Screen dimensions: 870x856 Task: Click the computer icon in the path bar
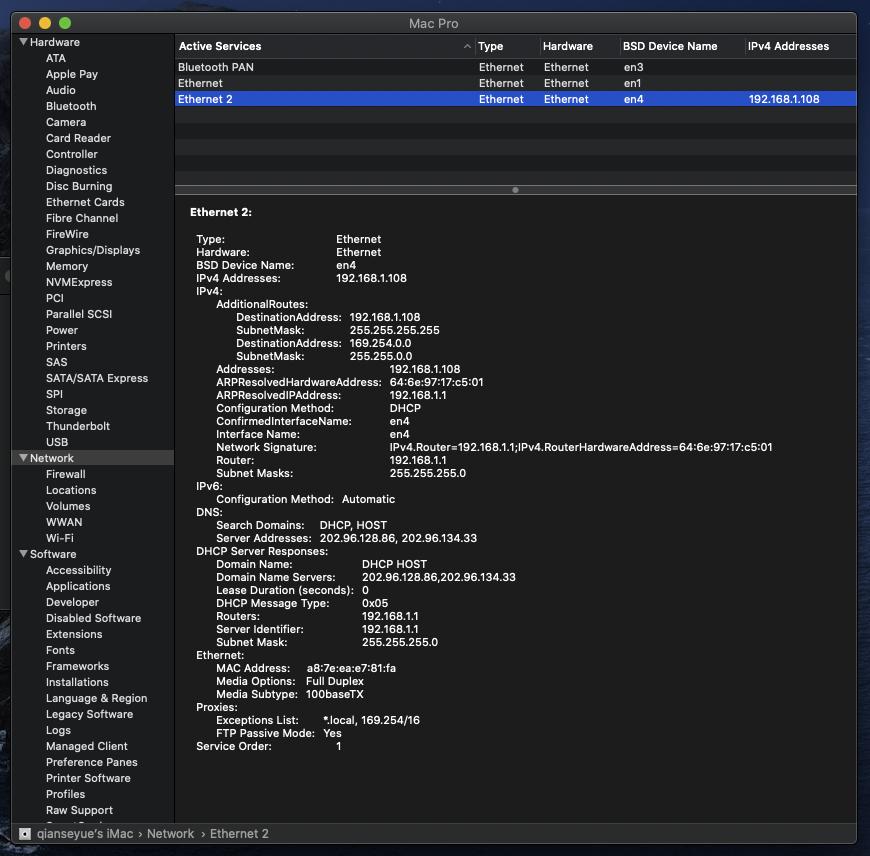click(25, 833)
